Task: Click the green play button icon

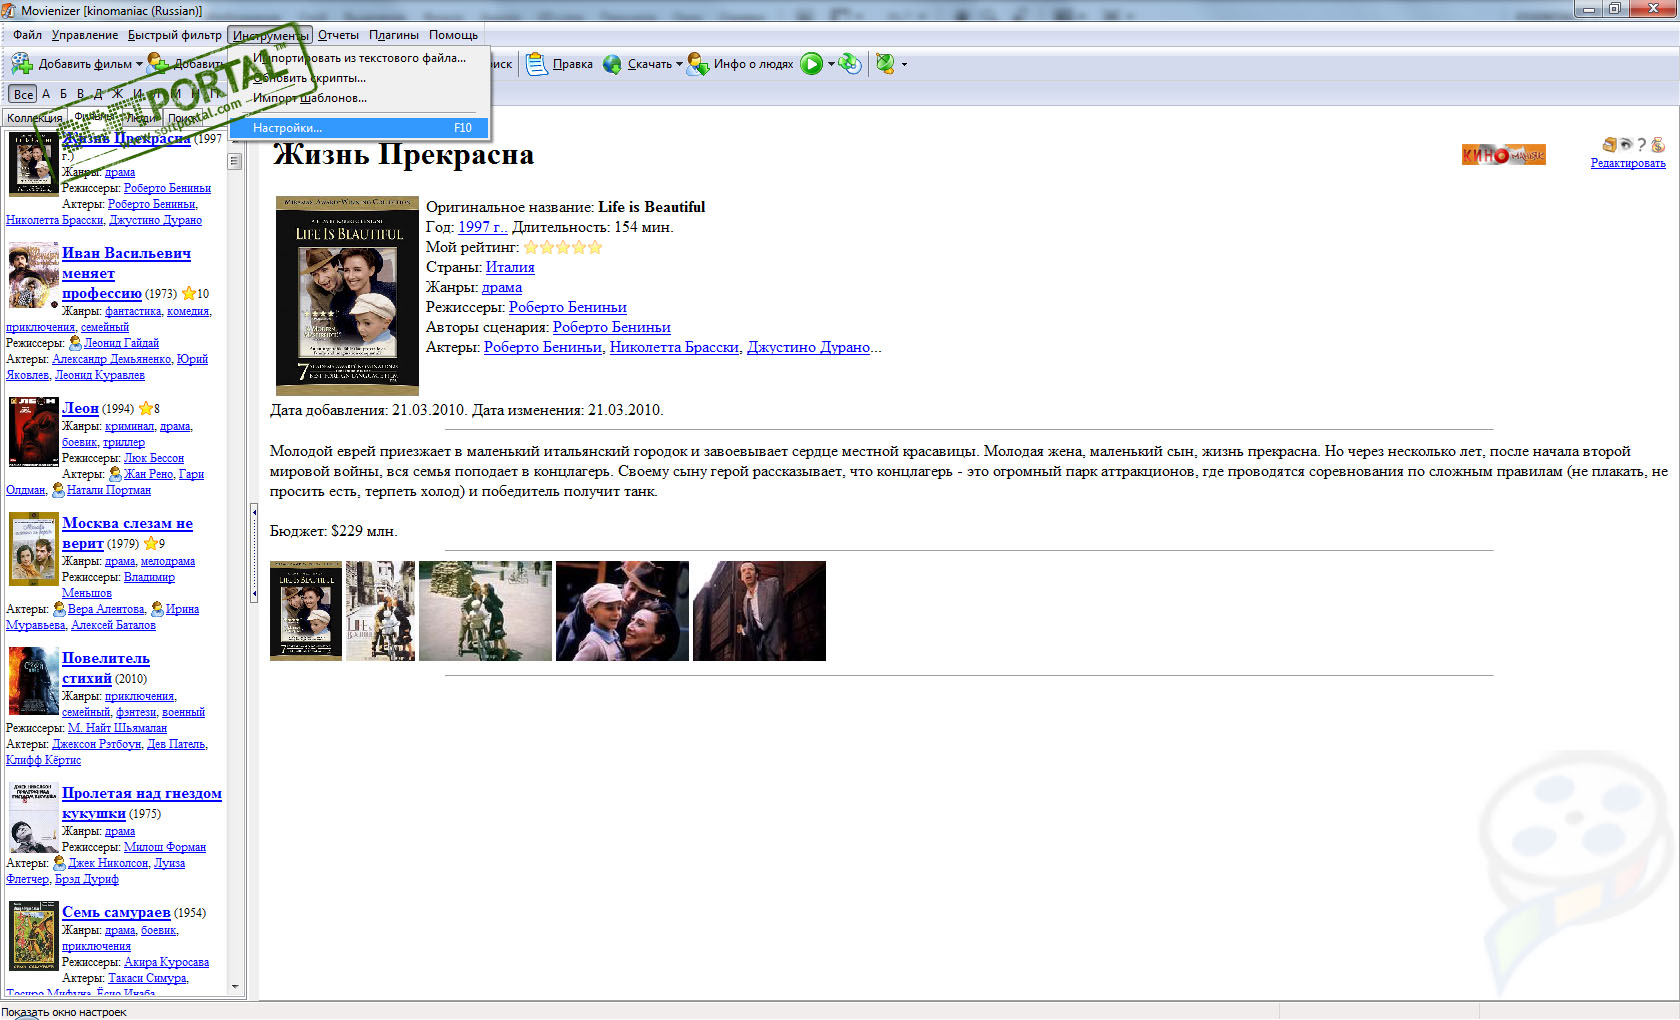Action: [812, 64]
